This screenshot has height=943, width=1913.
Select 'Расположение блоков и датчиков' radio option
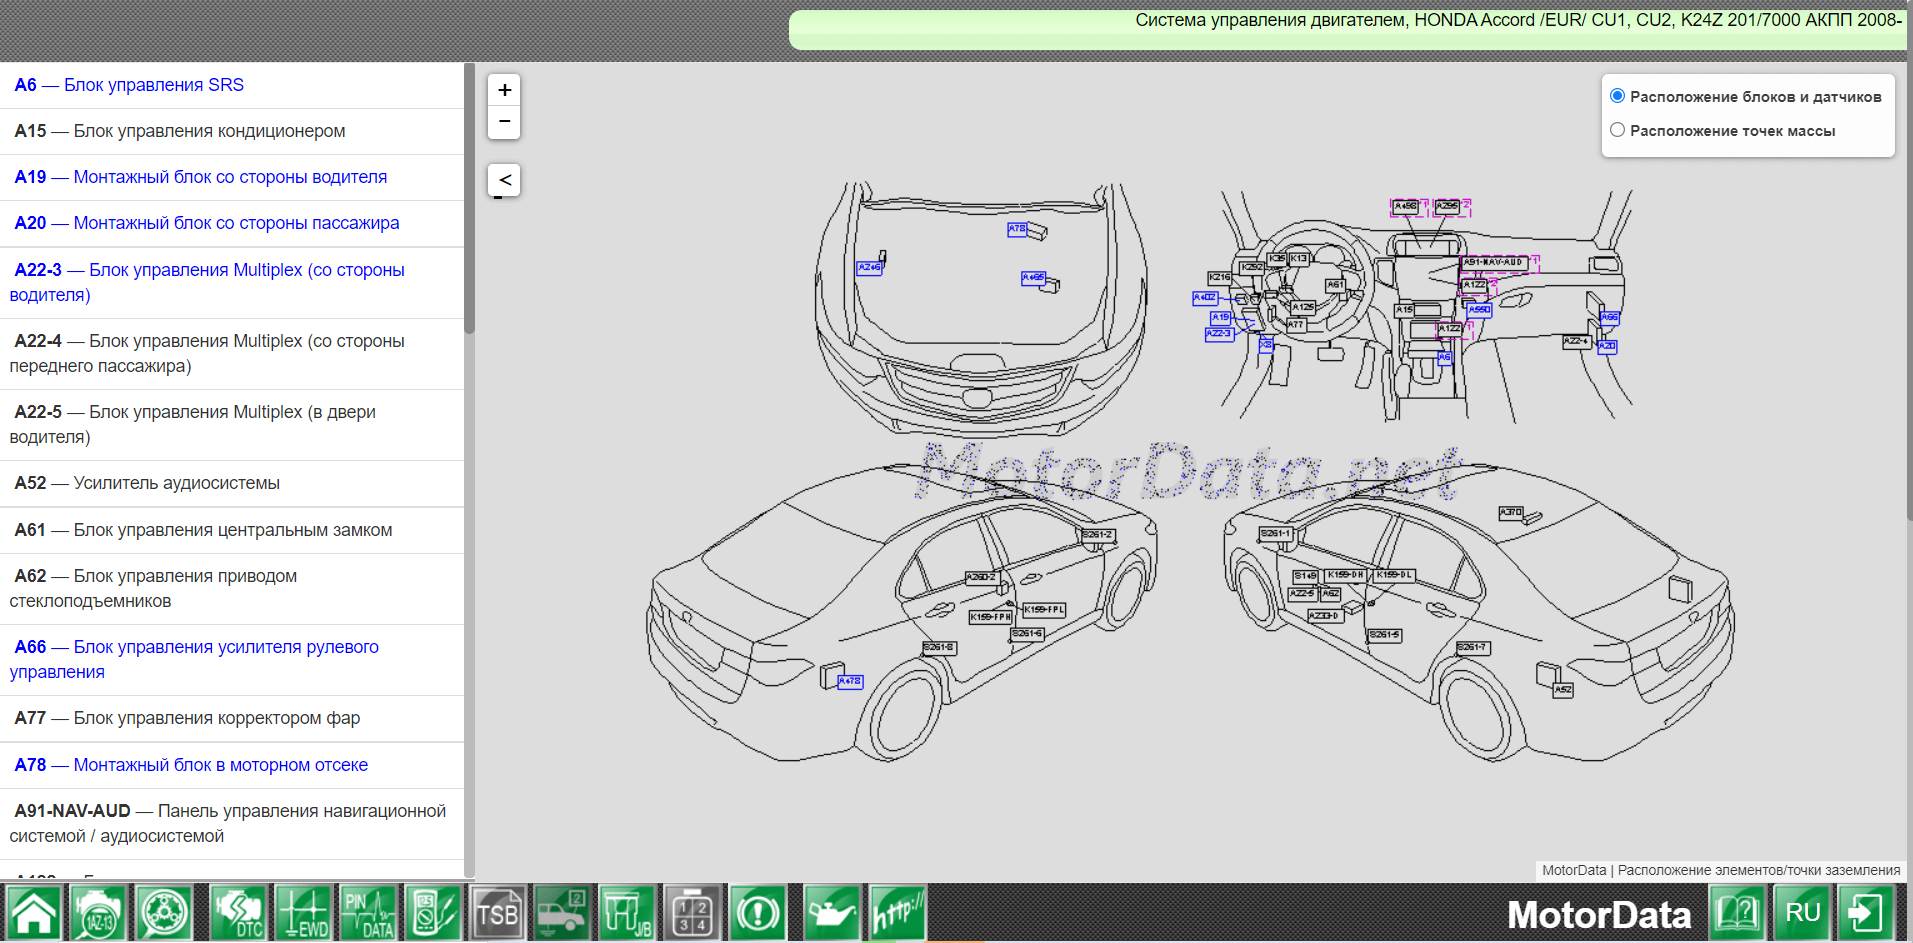coord(1617,96)
